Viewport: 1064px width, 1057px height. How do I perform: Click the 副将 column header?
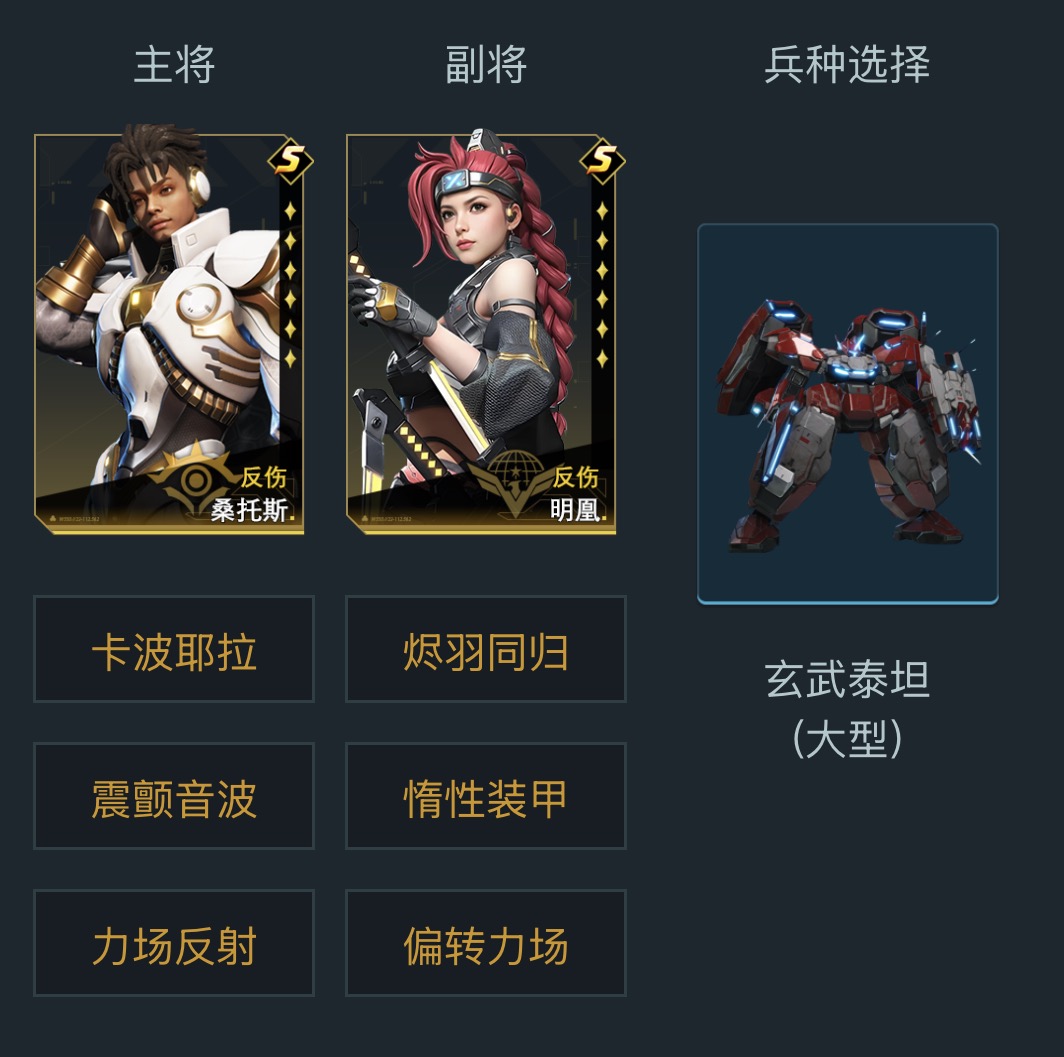coord(486,64)
